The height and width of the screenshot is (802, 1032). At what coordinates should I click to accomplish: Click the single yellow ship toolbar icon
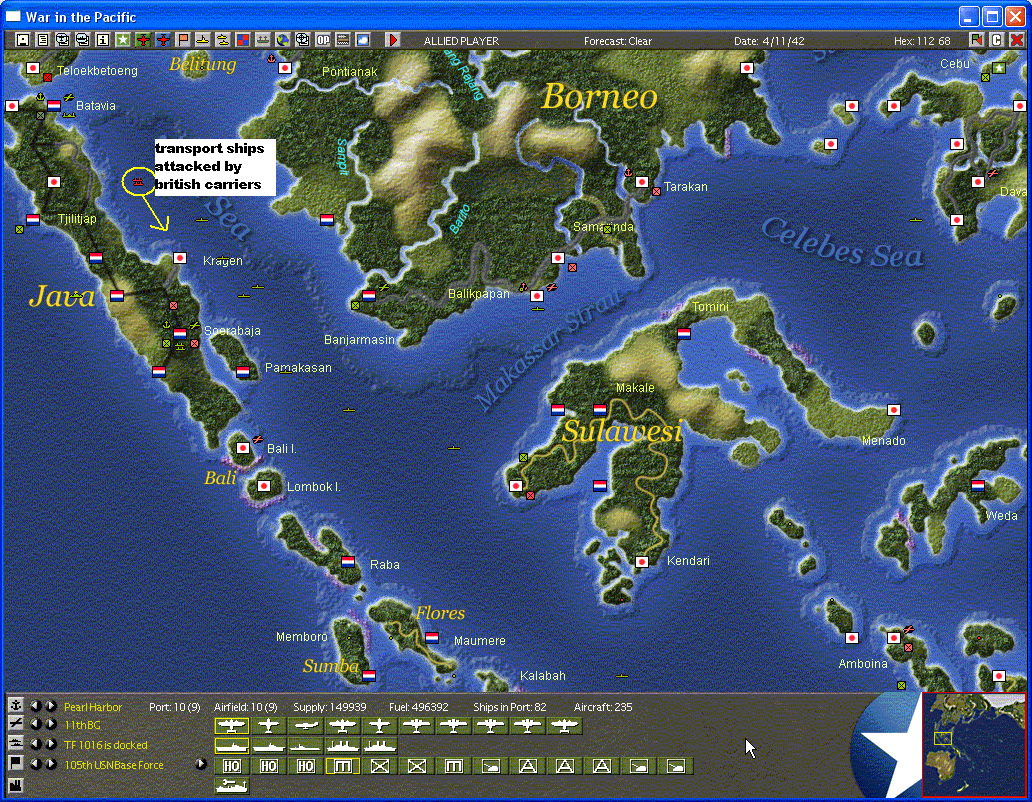coord(203,40)
